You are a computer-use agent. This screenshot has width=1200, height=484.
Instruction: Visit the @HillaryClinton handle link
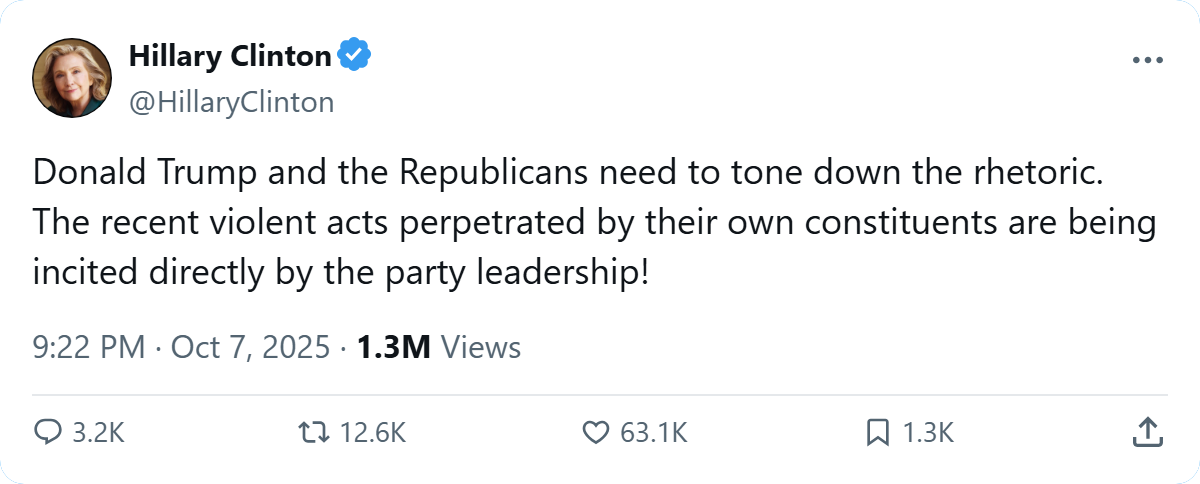(x=231, y=102)
